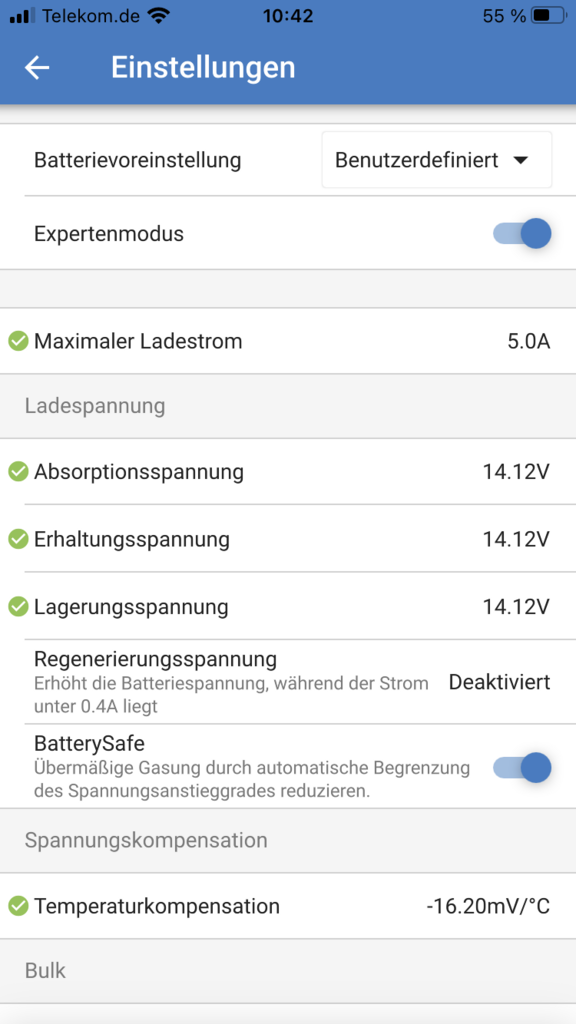
Task: Tap the 5.0A charge current value
Action: point(529,341)
